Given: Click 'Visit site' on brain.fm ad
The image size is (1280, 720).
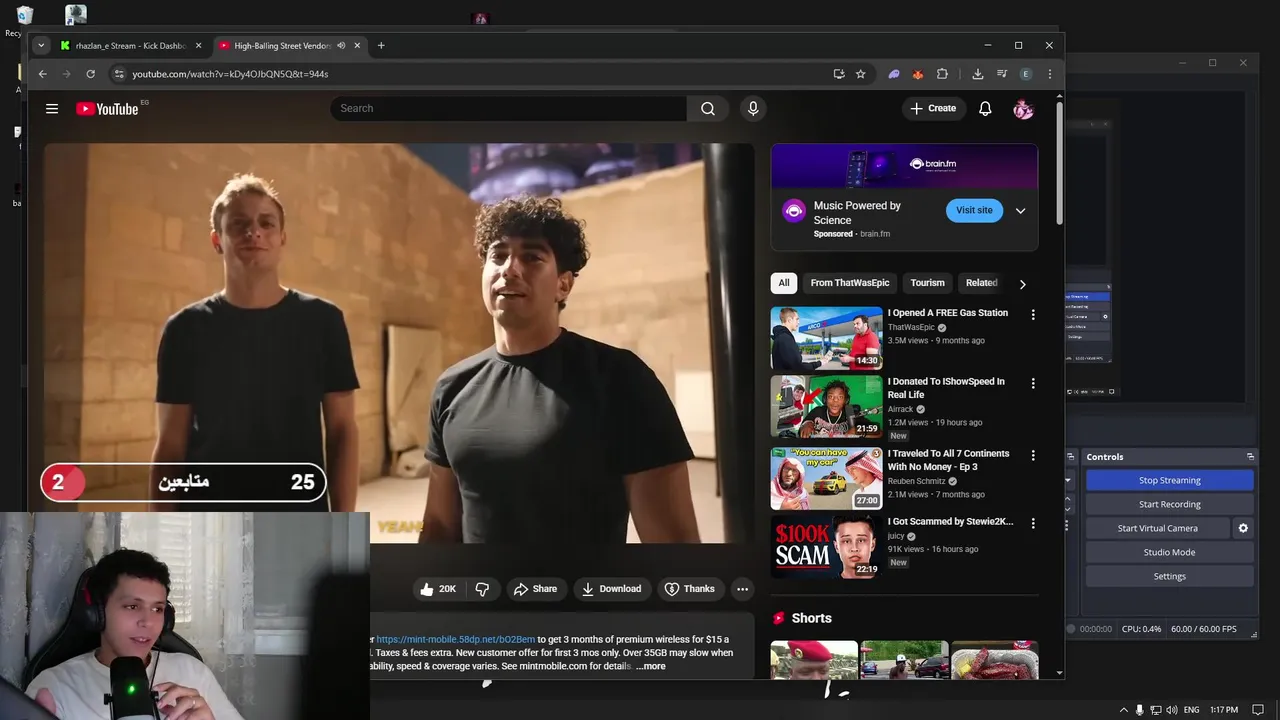Looking at the screenshot, I should tap(974, 211).
